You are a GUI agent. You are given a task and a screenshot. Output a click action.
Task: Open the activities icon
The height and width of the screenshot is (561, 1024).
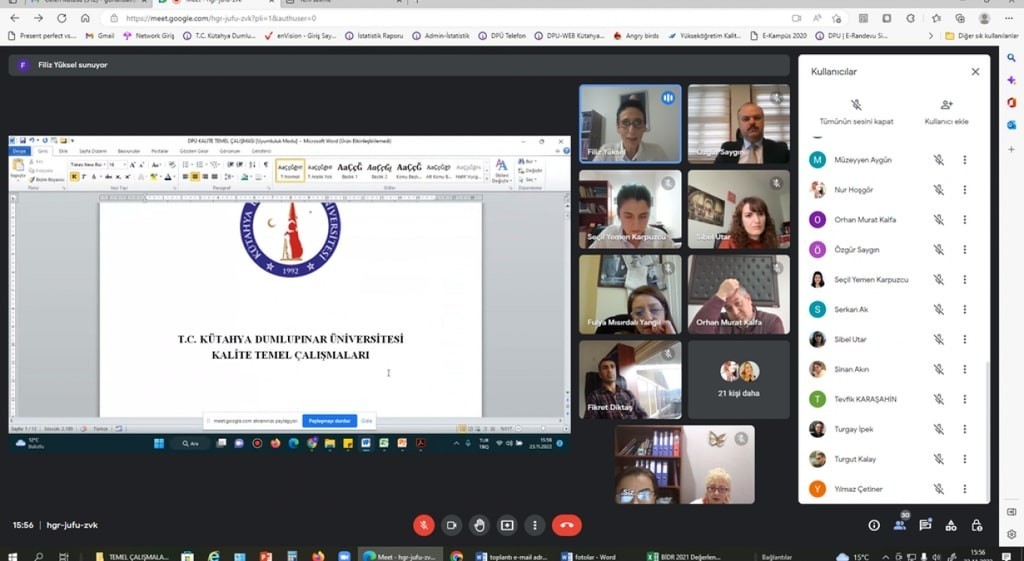click(x=951, y=525)
